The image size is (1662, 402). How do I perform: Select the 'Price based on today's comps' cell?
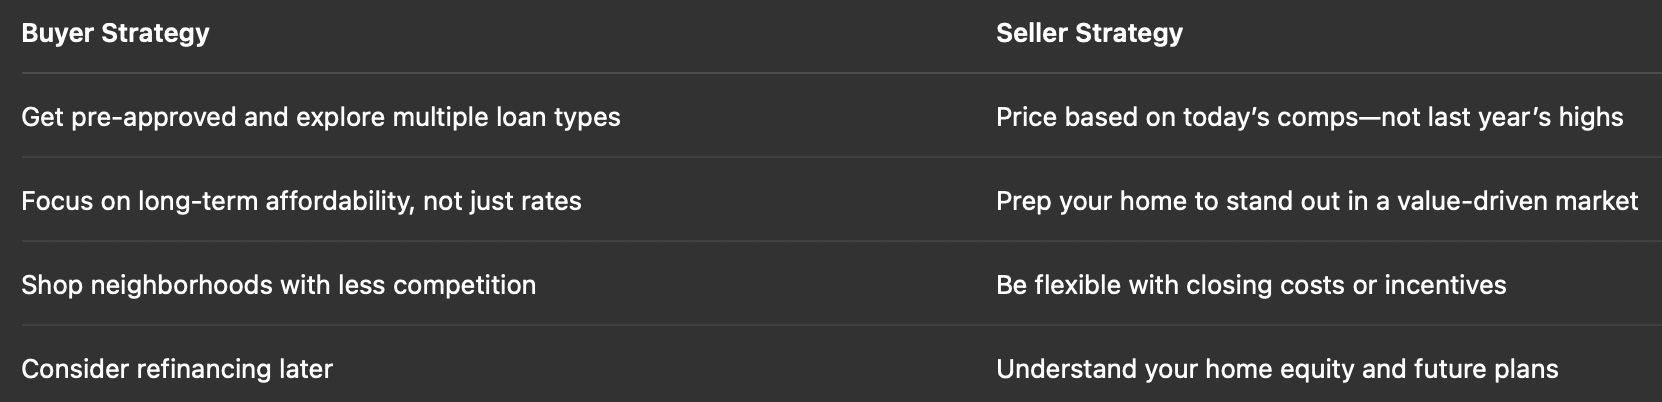1309,117
